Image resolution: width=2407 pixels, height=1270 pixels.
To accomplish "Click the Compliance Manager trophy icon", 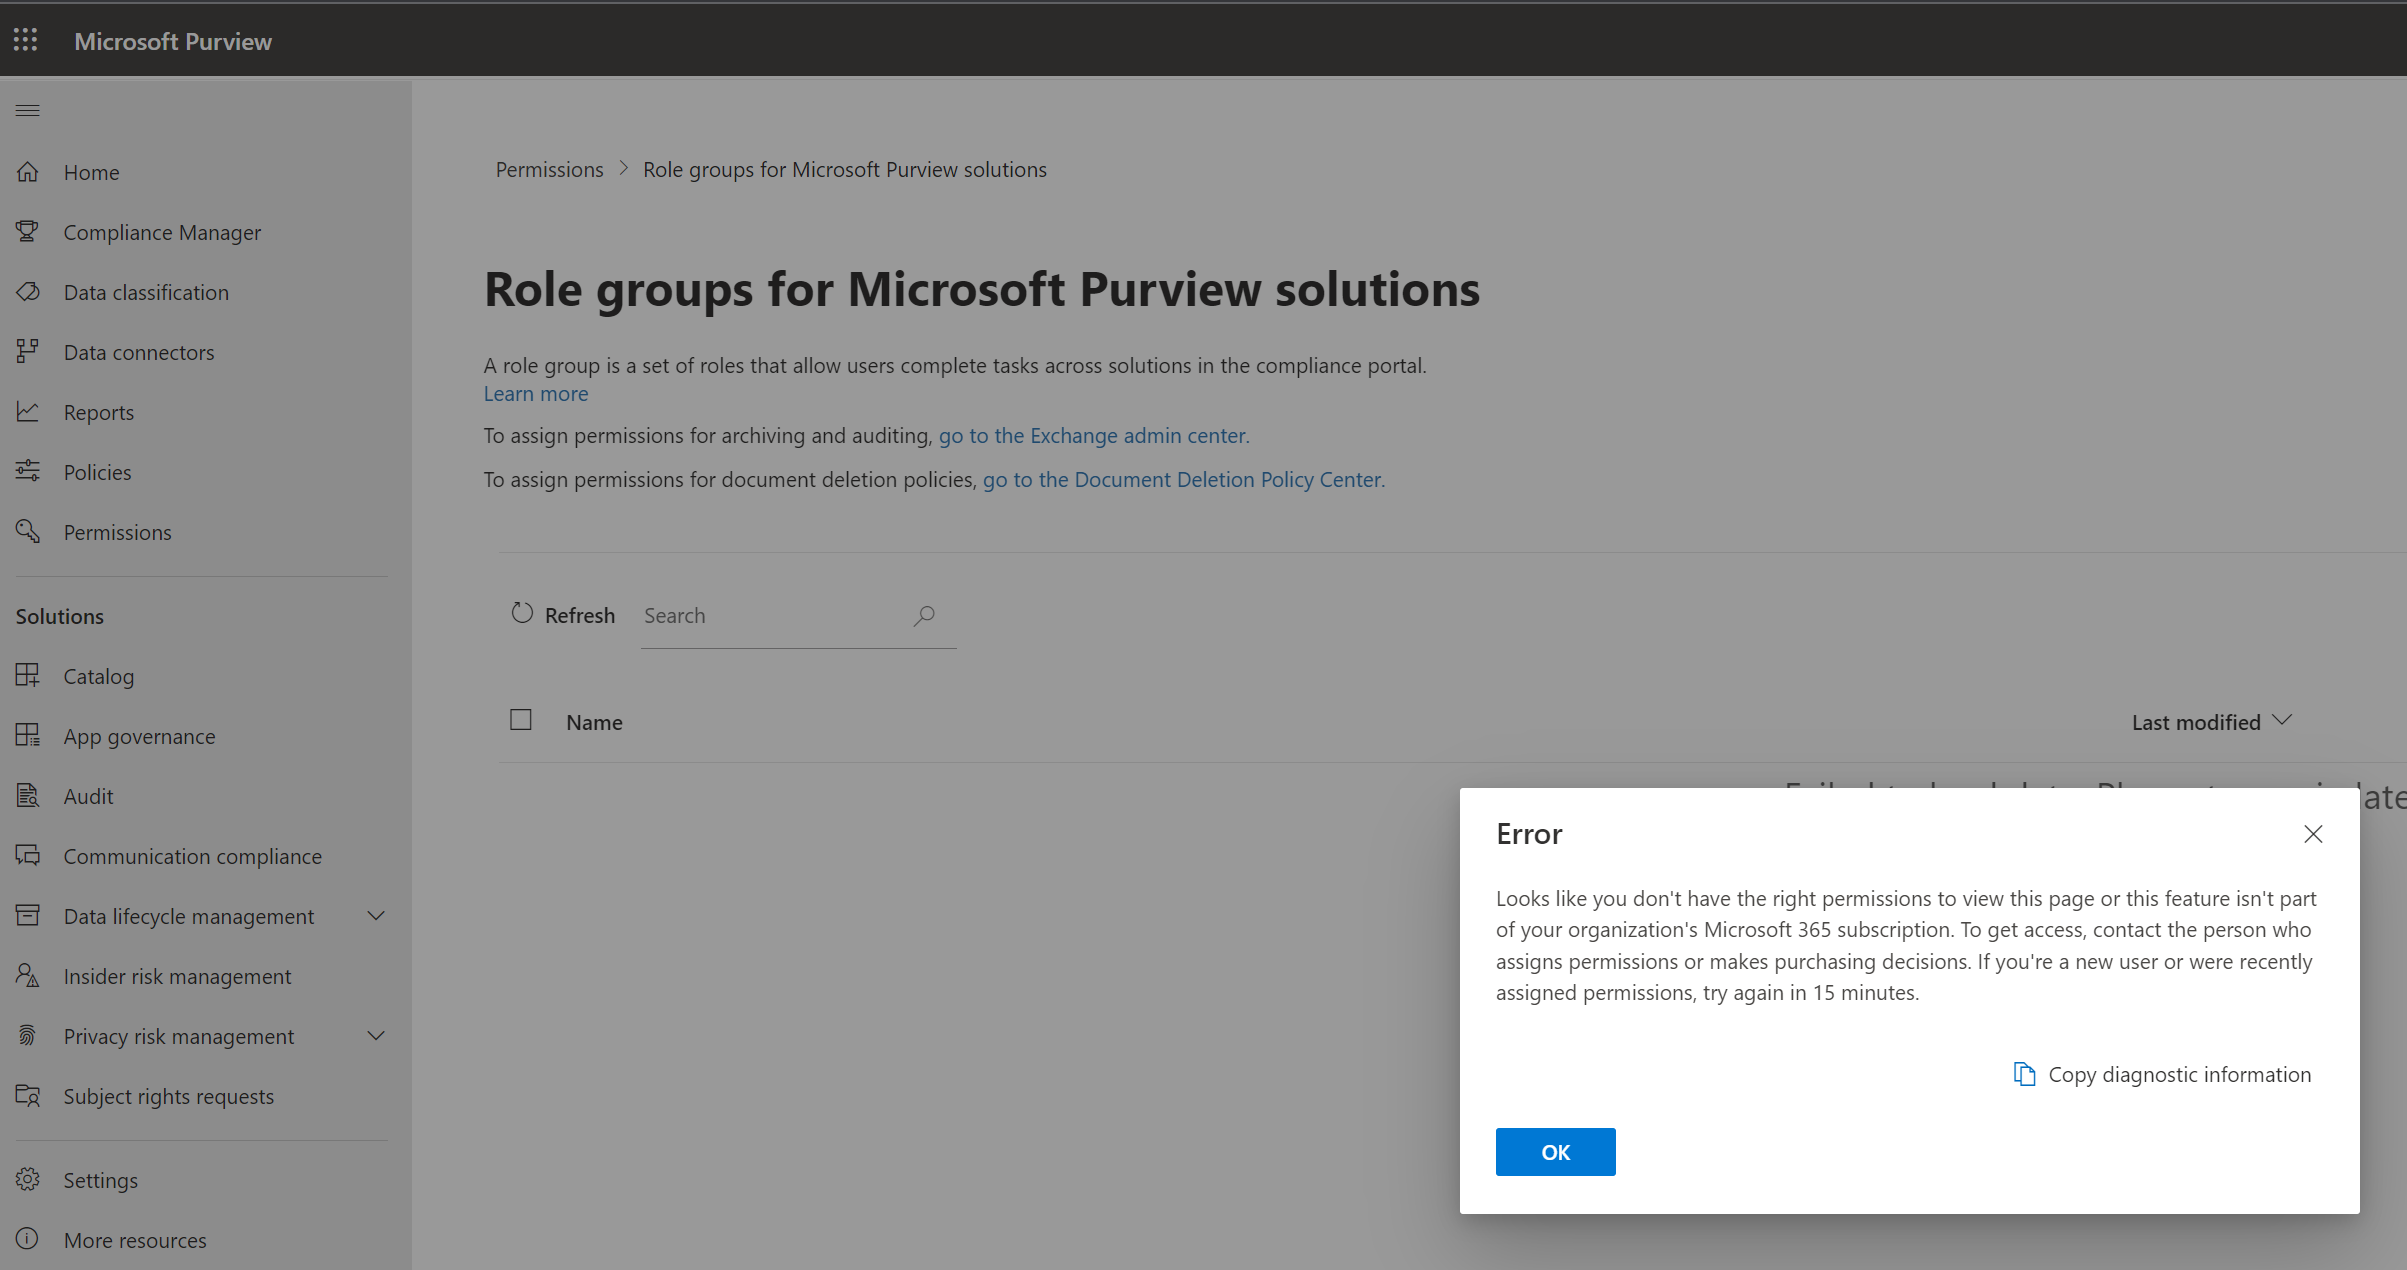I will (28, 232).
